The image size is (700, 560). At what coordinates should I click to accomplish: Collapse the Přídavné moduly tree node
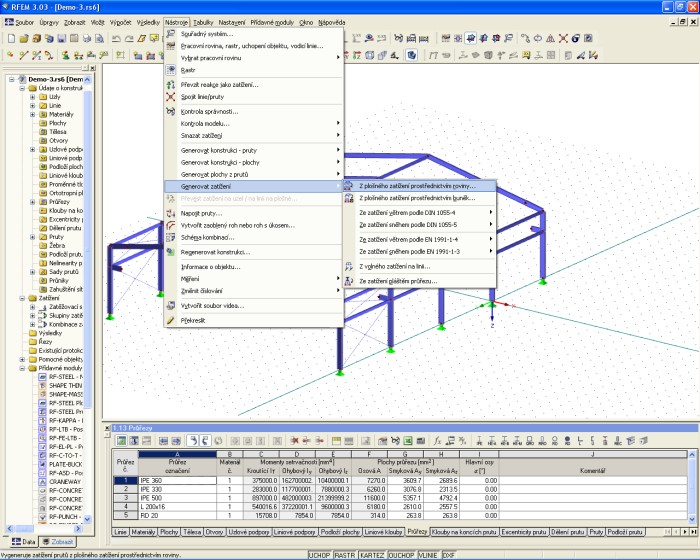pyautogui.click(x=22, y=368)
